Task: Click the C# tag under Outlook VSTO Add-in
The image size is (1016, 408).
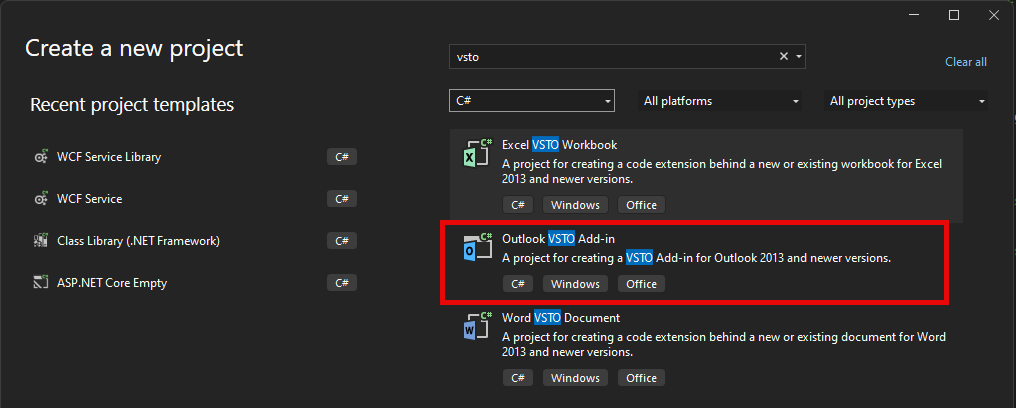Action: 518,284
